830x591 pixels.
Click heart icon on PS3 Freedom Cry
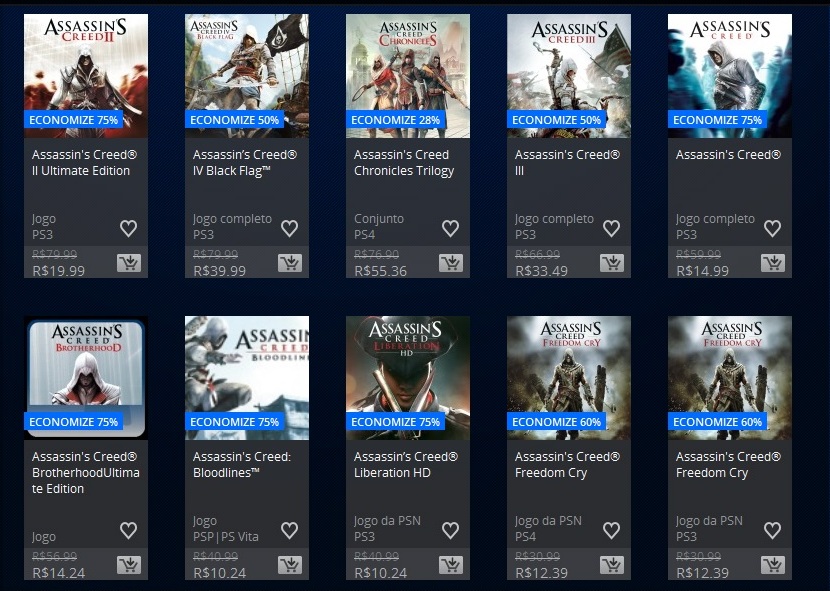[x=772, y=530]
